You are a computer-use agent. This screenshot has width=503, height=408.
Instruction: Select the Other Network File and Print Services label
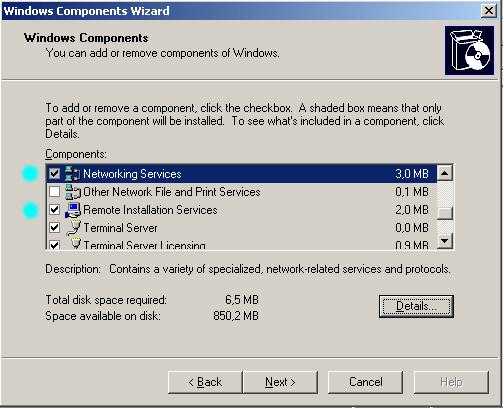pyautogui.click(x=172, y=192)
